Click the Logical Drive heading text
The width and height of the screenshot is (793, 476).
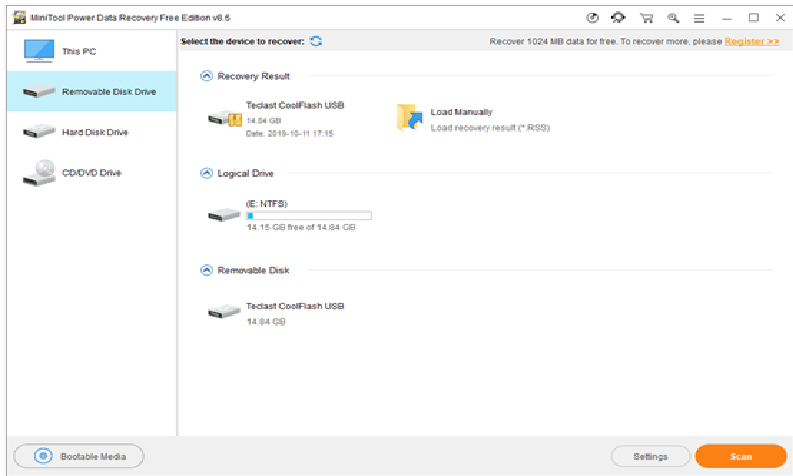[x=245, y=174]
